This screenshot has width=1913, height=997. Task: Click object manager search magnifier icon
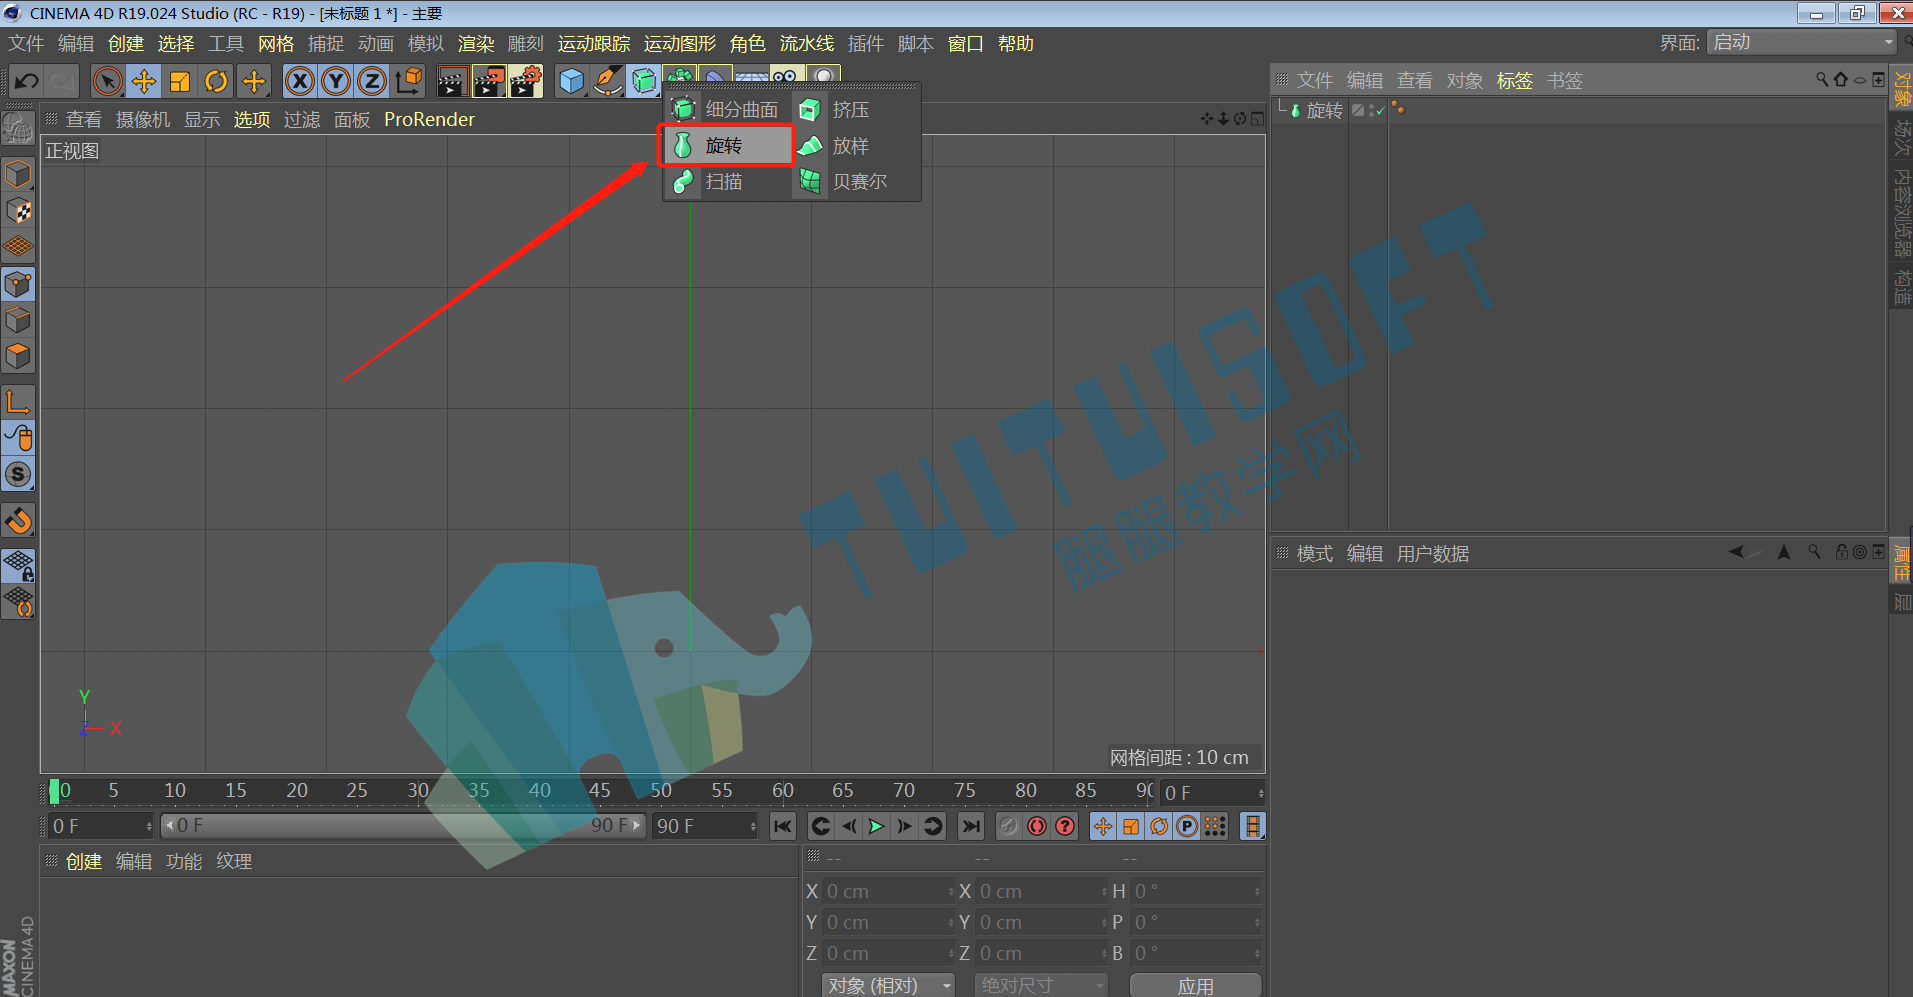click(x=1822, y=80)
